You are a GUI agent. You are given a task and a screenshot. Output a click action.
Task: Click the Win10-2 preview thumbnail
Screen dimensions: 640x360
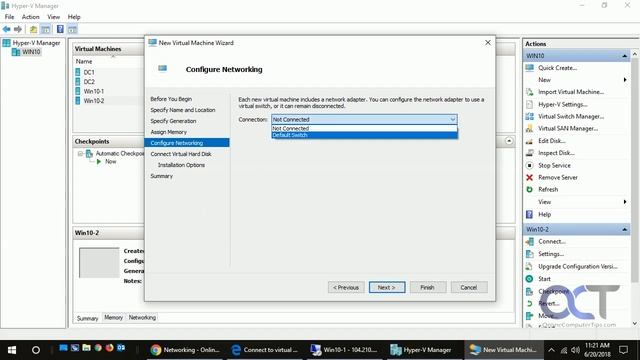[x=99, y=262]
